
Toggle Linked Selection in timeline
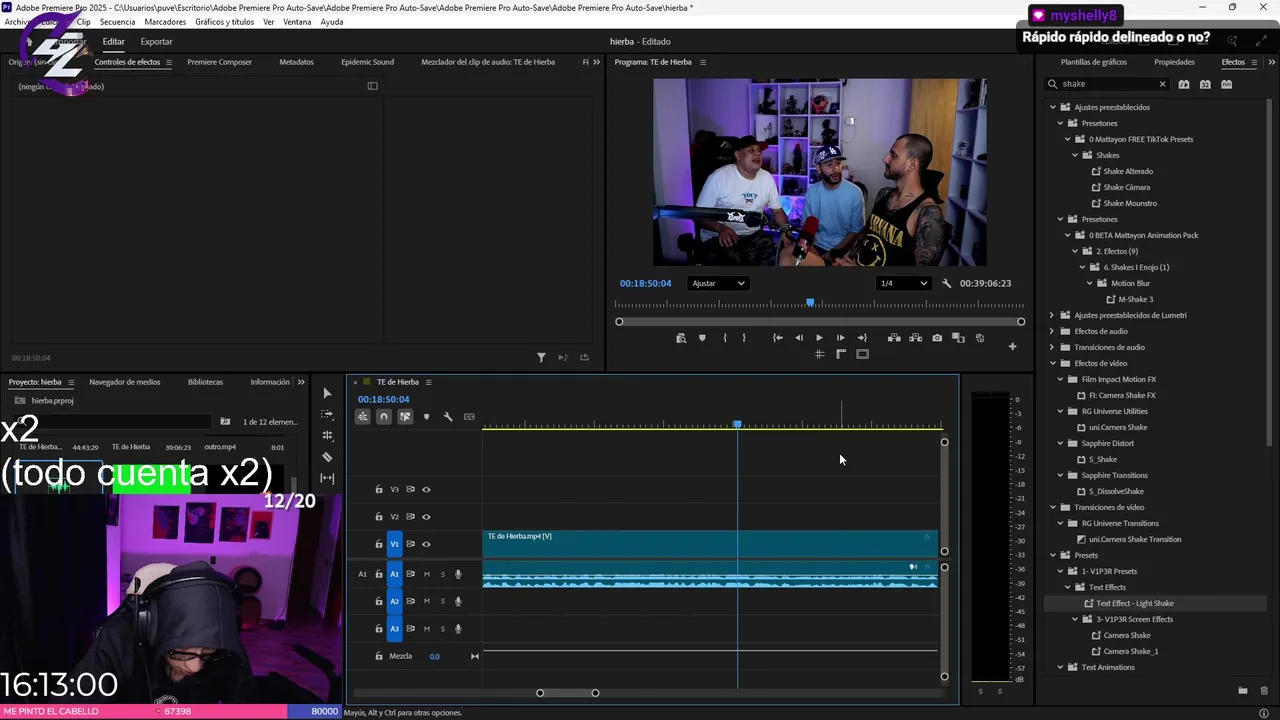click(405, 417)
